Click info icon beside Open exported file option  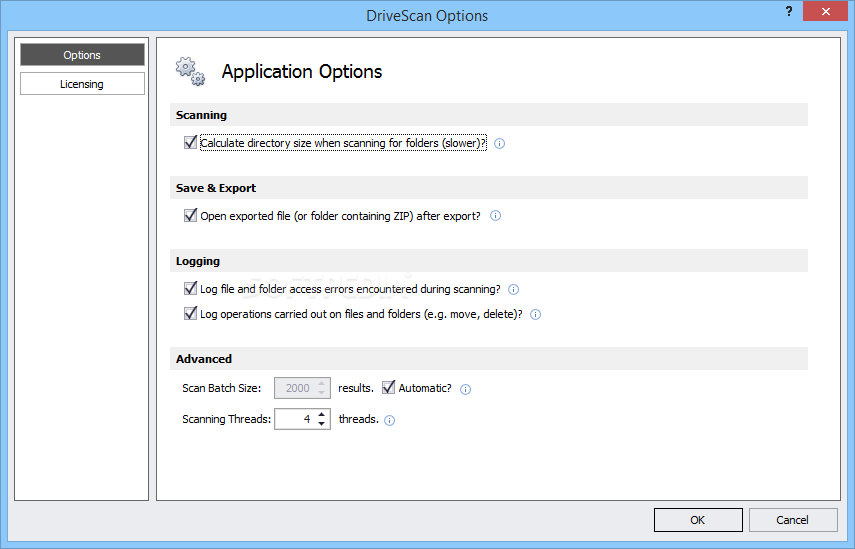coord(495,216)
